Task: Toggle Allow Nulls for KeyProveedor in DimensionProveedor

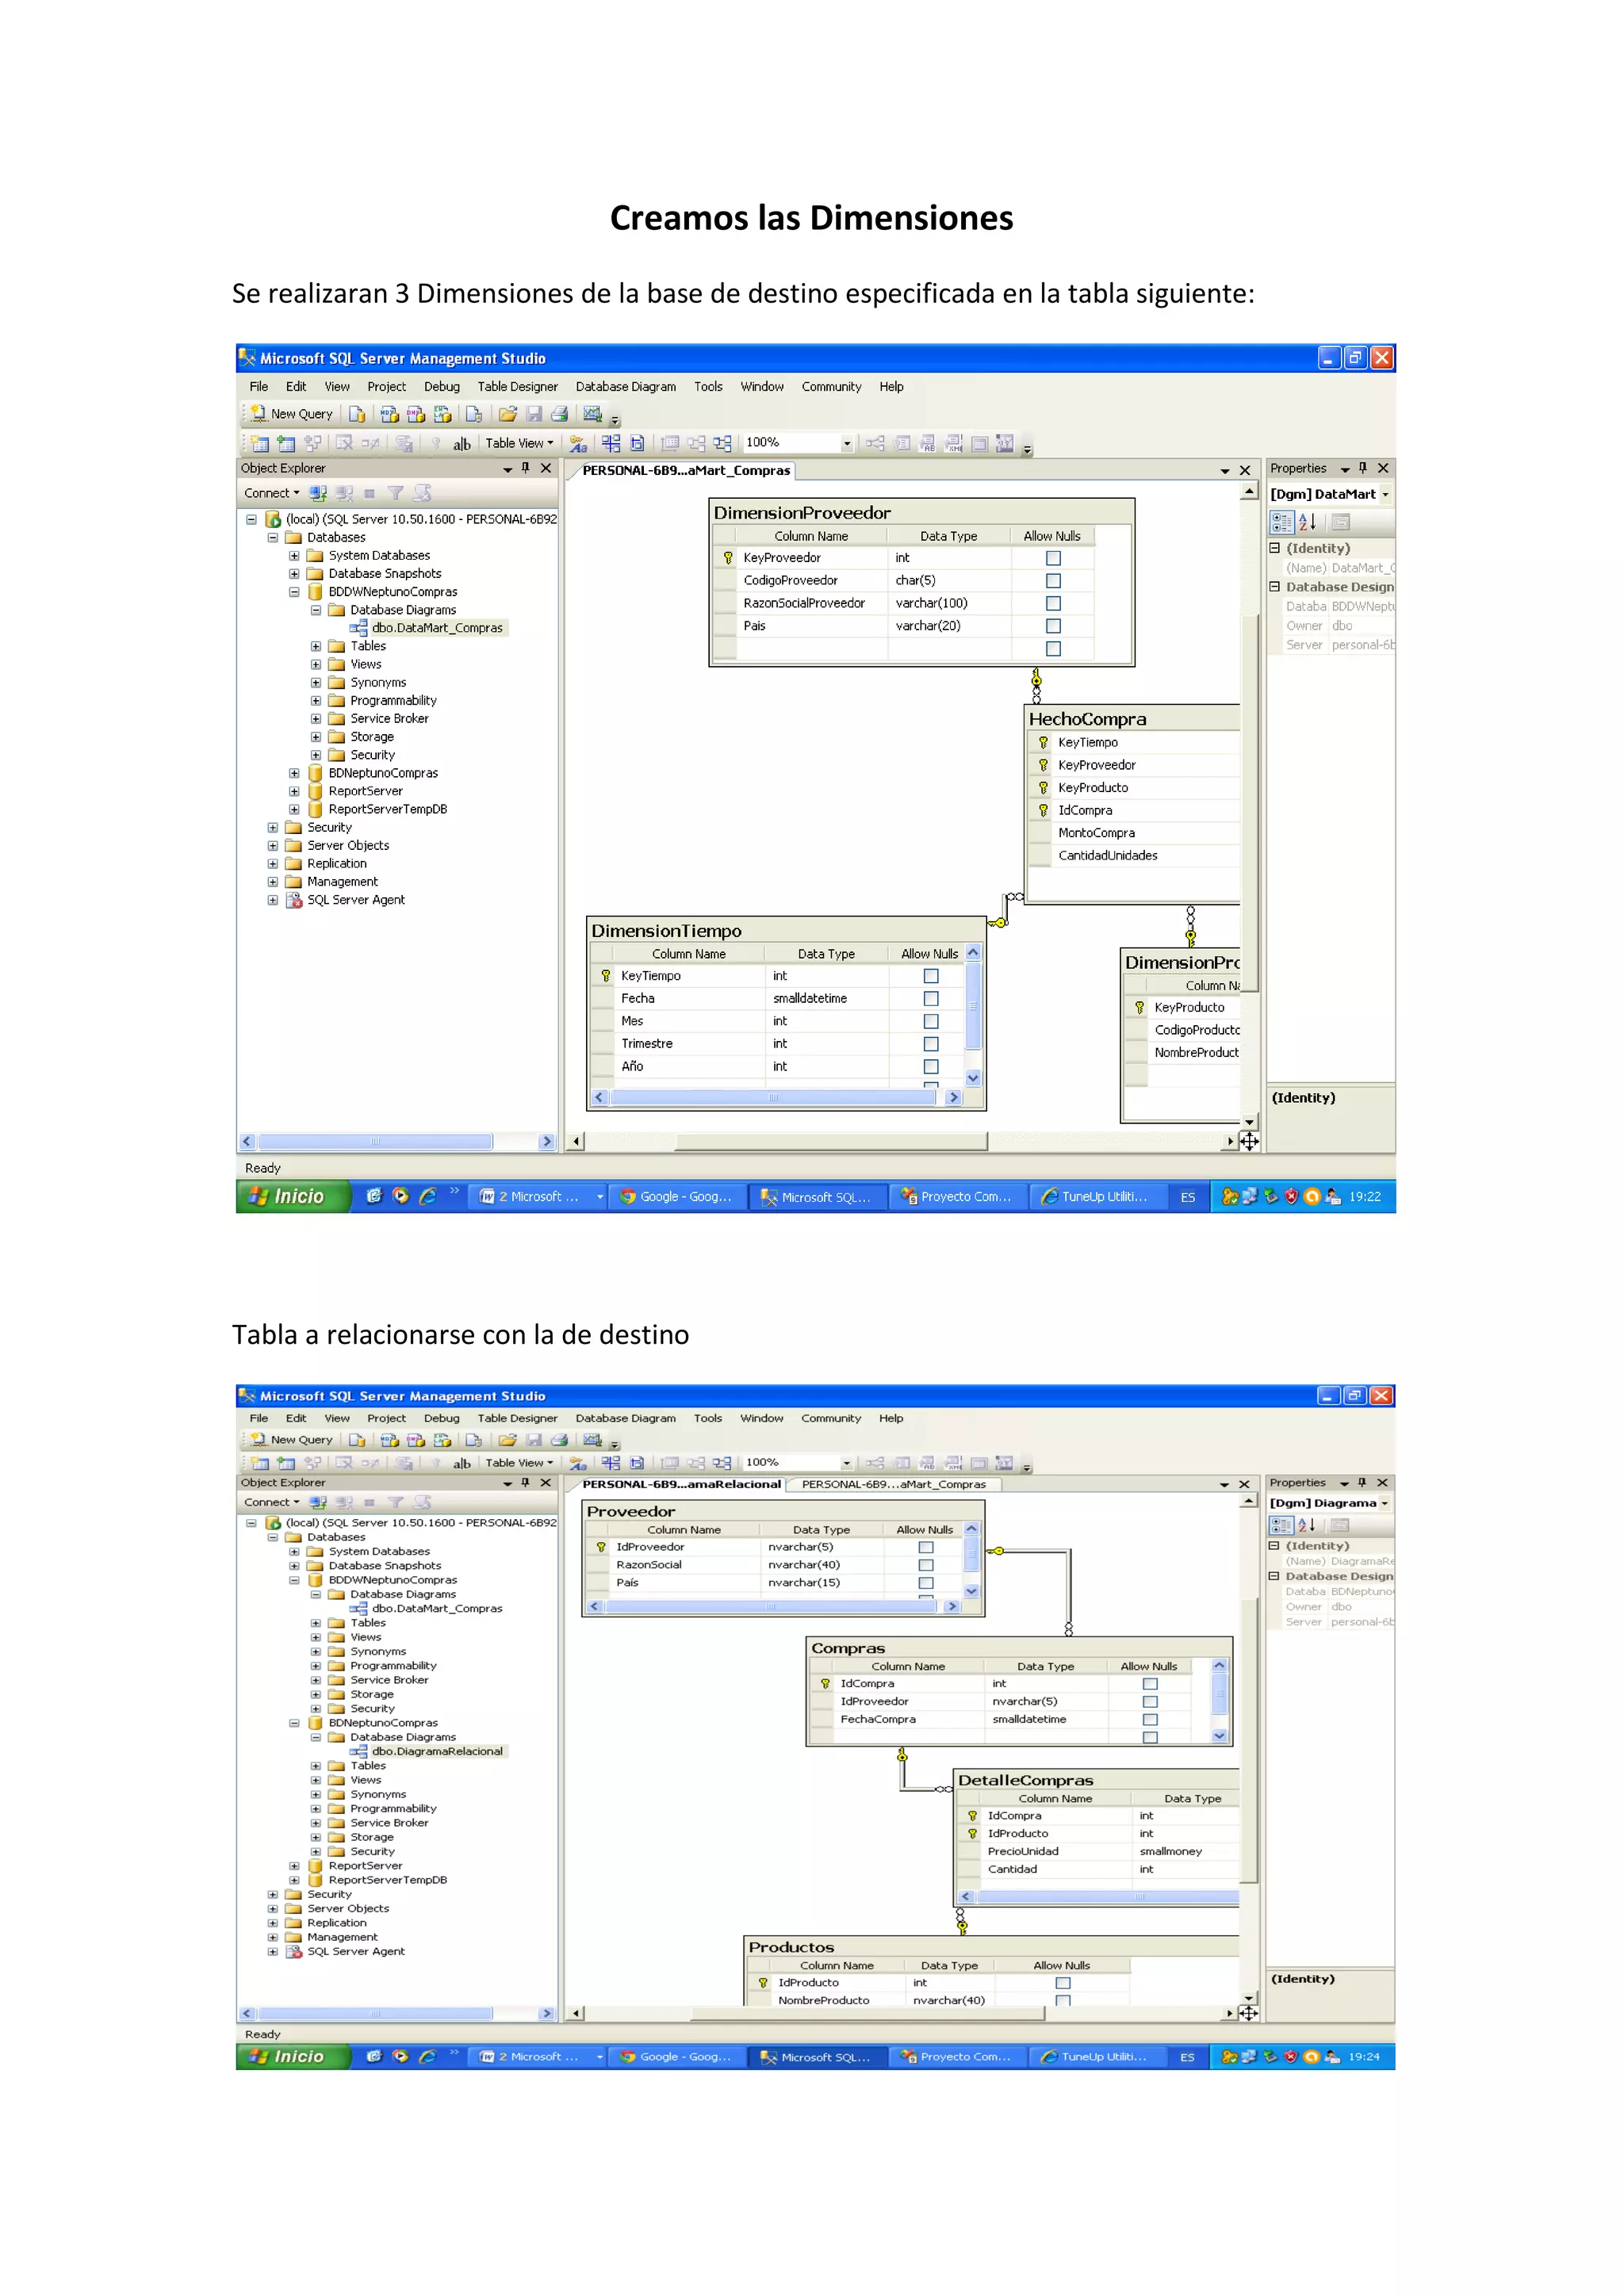Action: point(1053,558)
